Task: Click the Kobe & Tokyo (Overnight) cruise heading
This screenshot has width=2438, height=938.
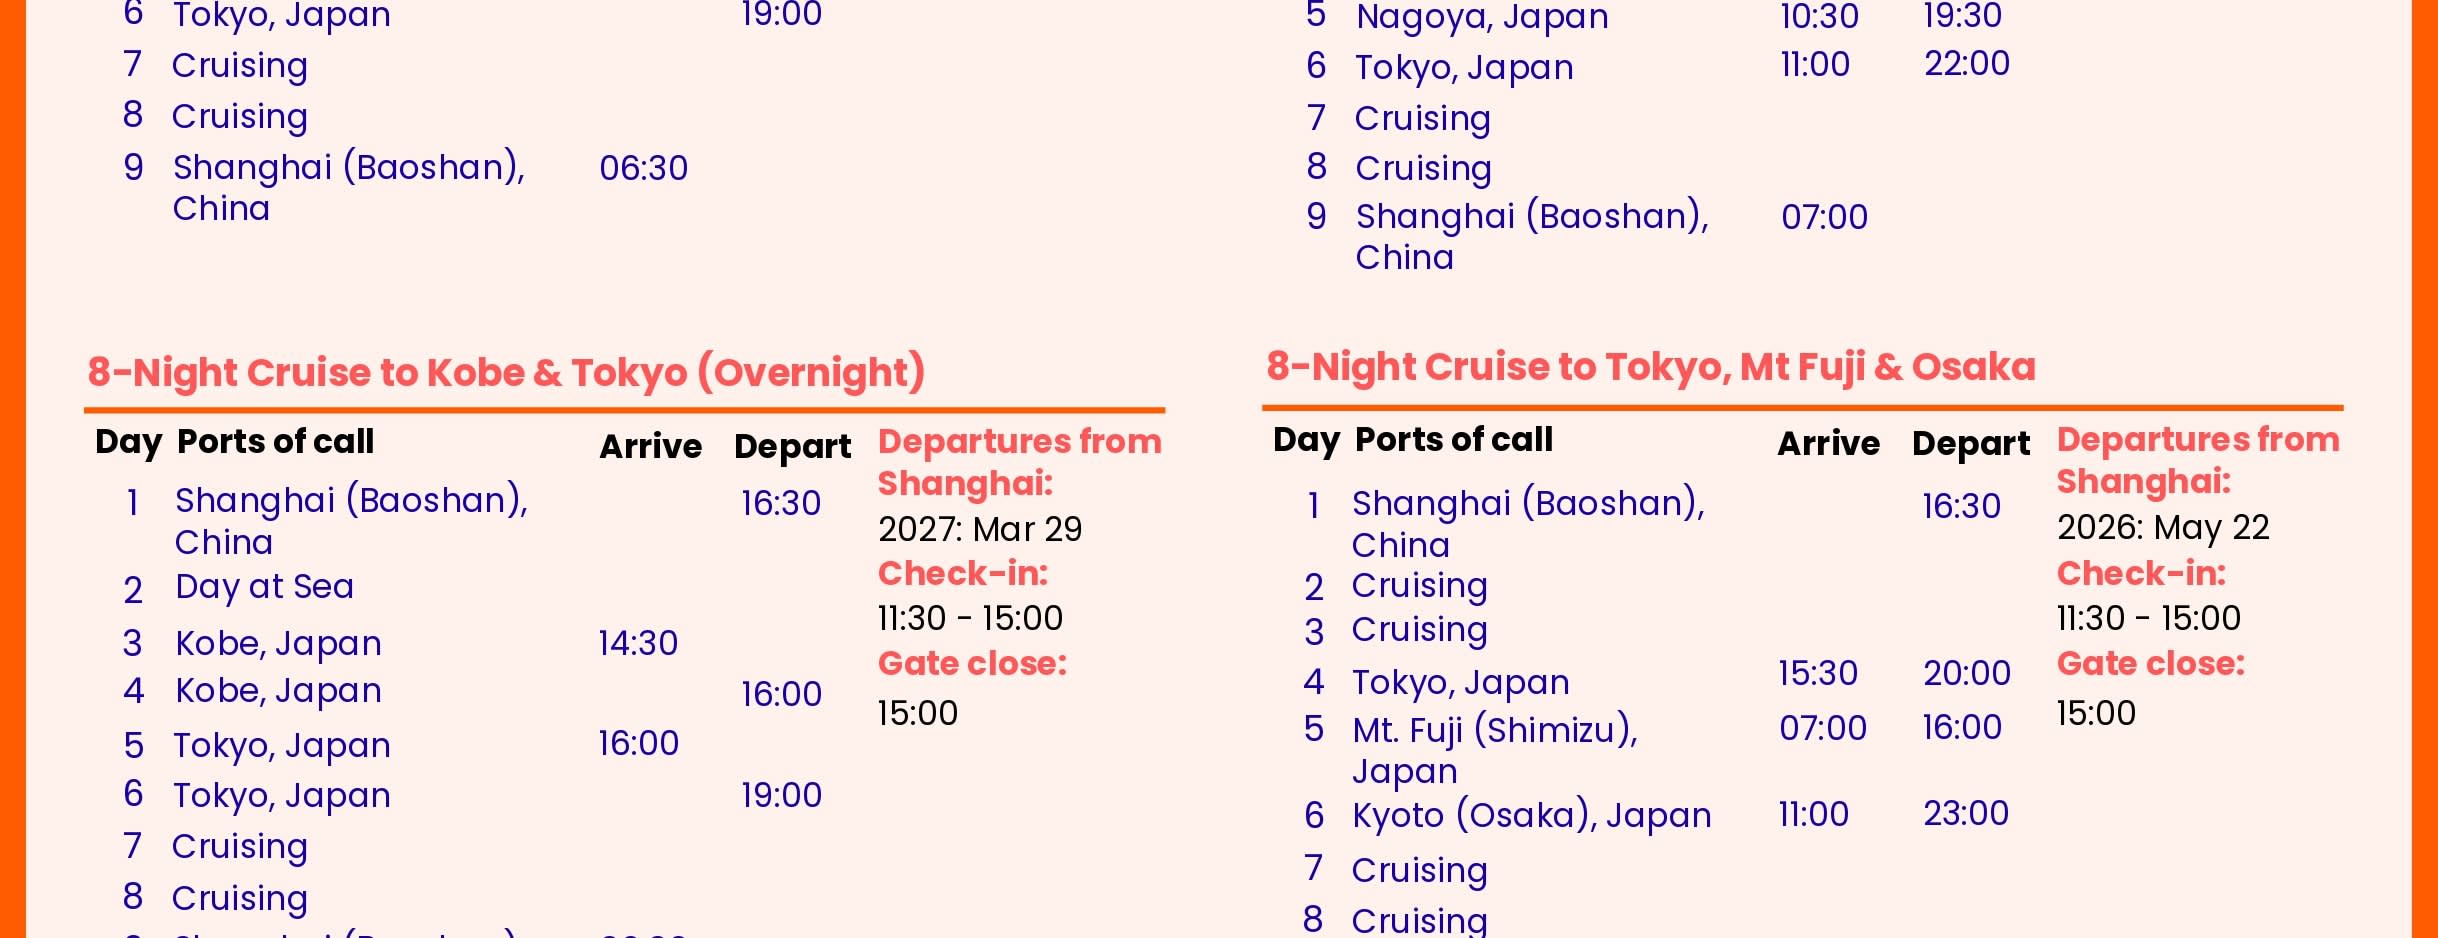Action: coord(506,372)
